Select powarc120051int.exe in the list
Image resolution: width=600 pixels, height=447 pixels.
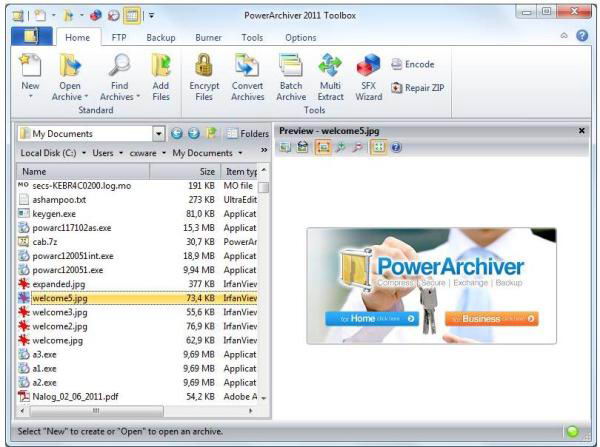click(137, 256)
